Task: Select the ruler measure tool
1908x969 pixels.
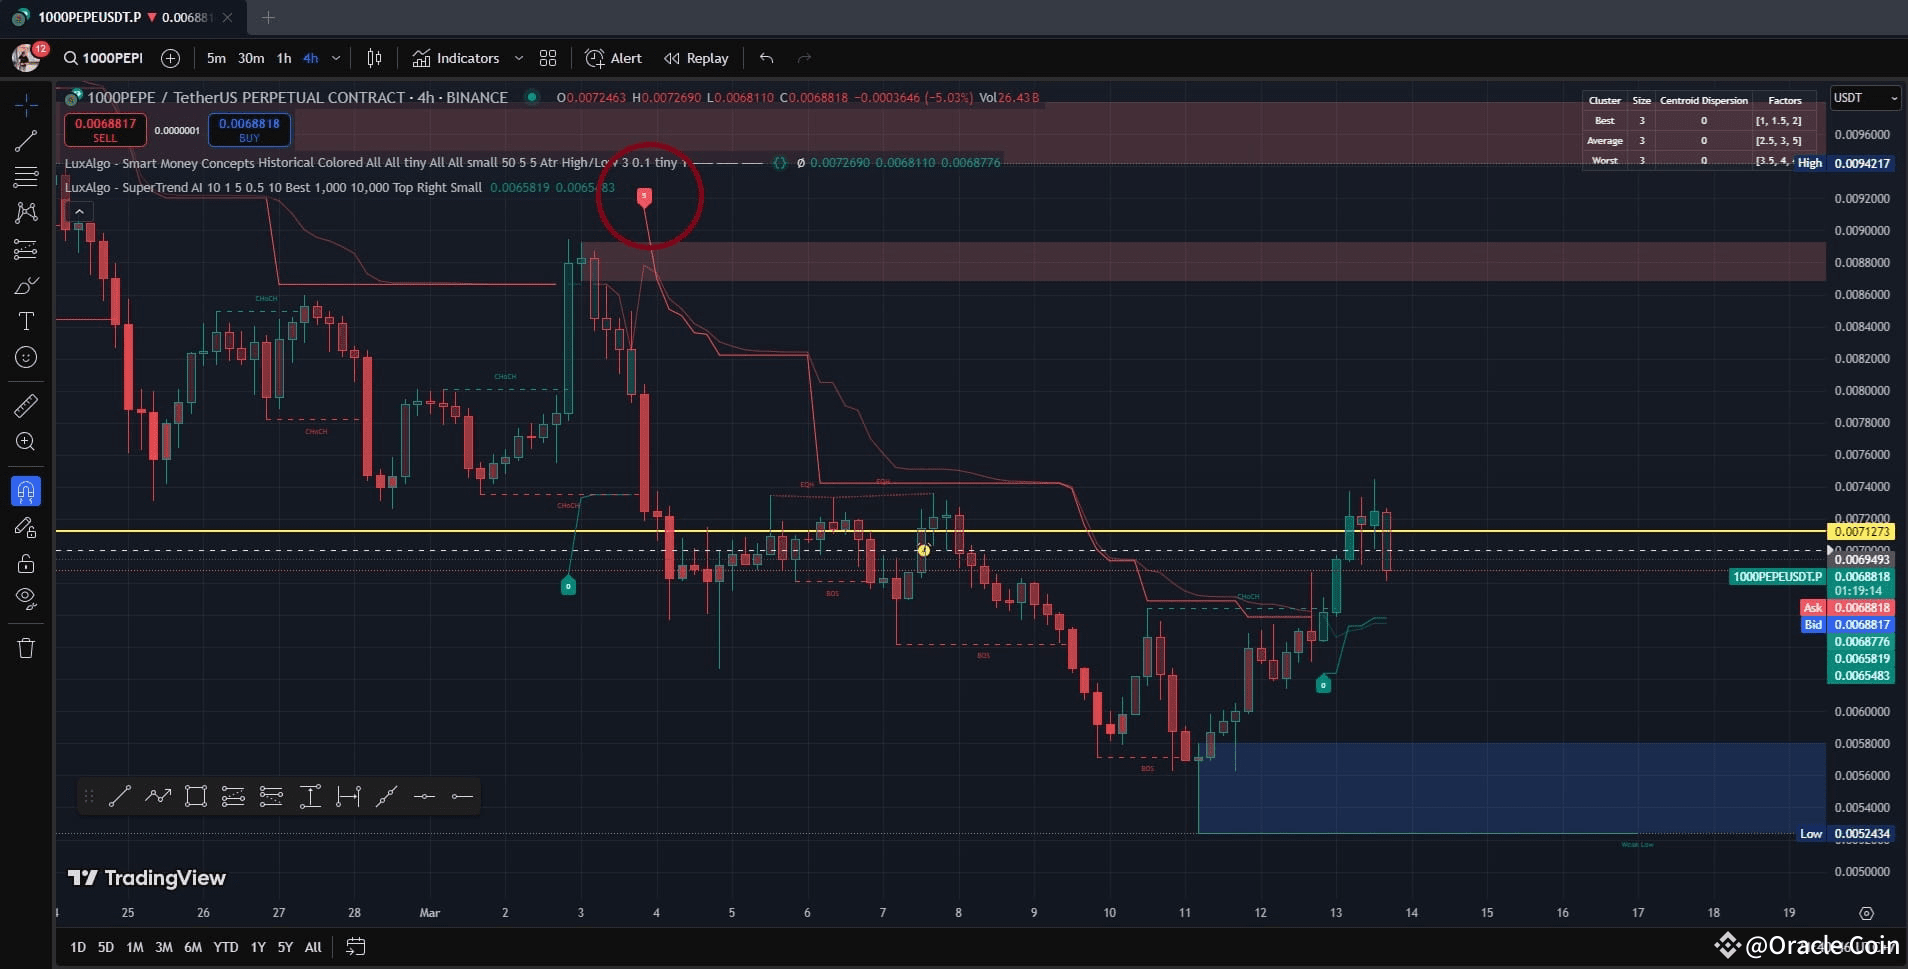Action: pyautogui.click(x=26, y=405)
